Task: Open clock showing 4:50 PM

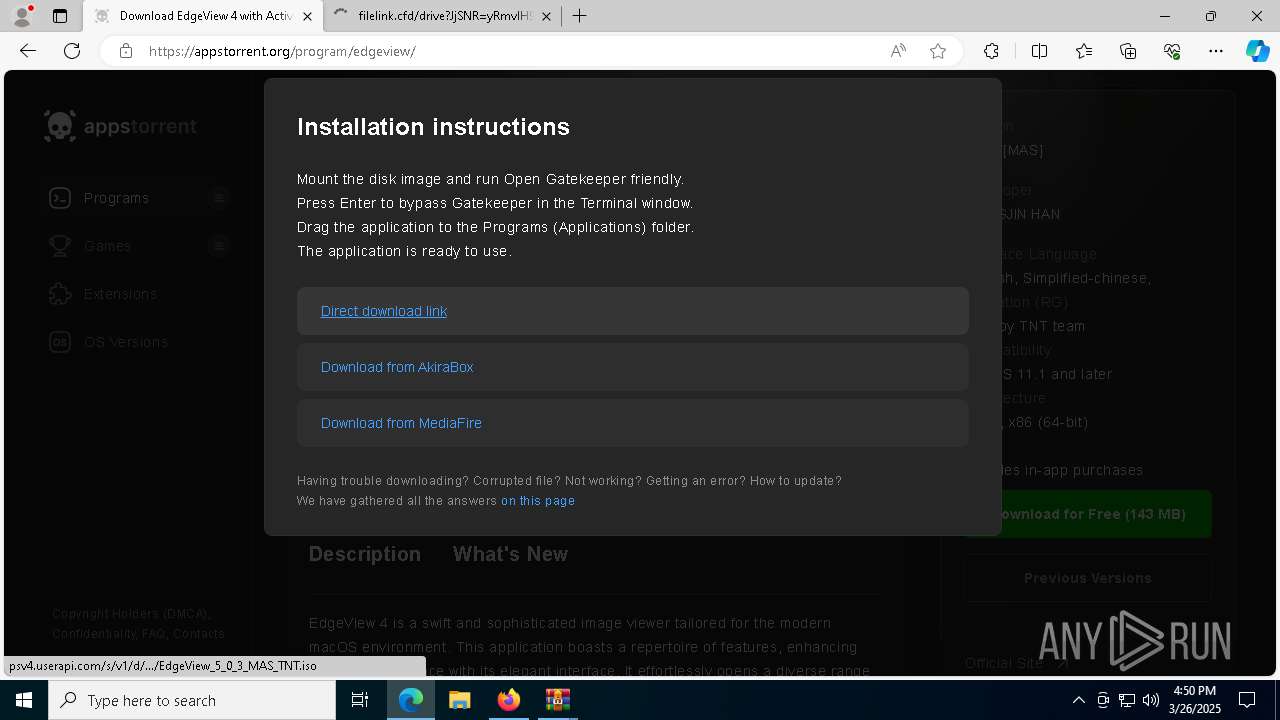Action: [1195, 700]
